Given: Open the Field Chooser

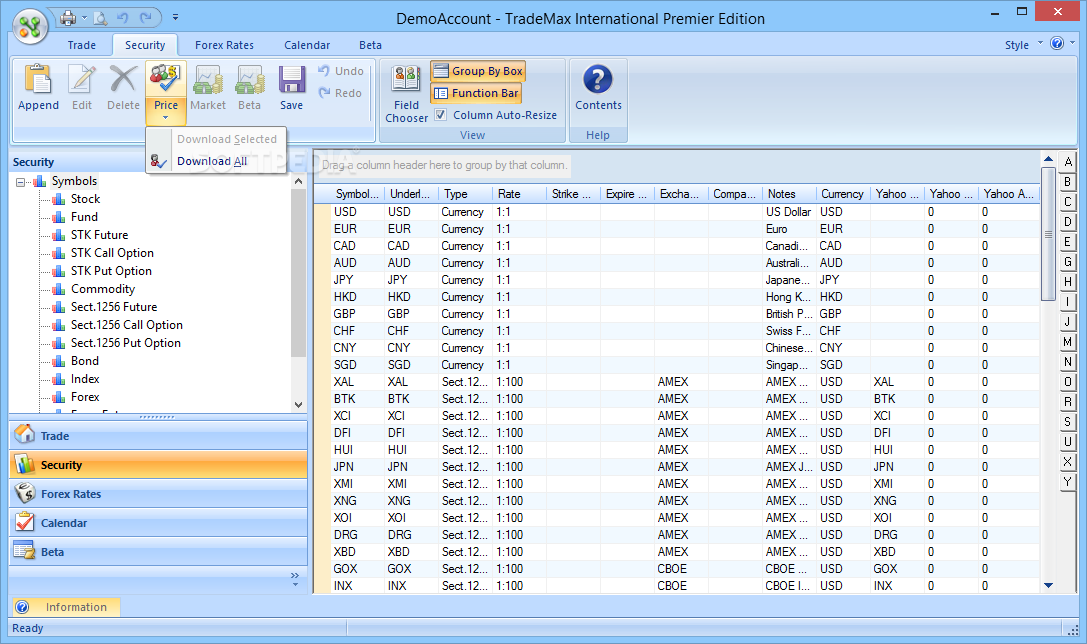Looking at the screenshot, I should point(406,94).
